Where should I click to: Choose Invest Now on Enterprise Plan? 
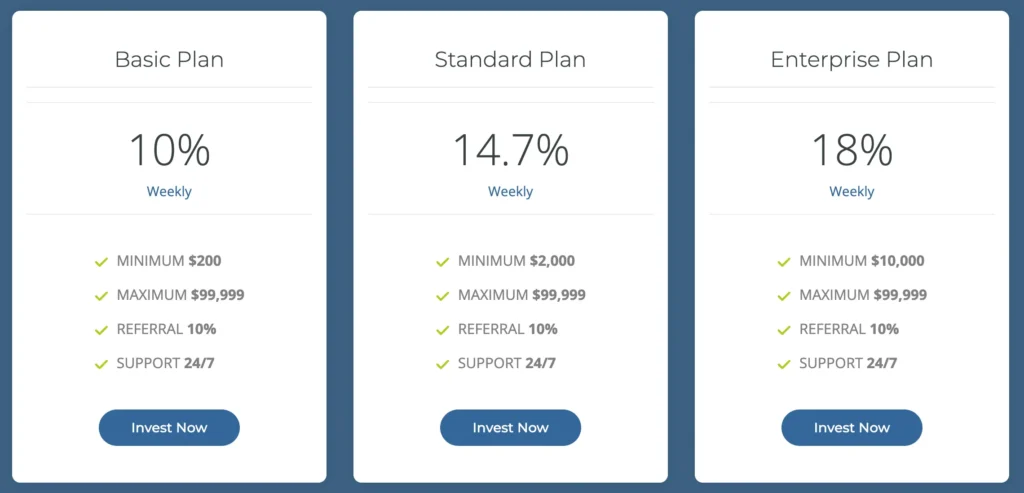point(851,428)
